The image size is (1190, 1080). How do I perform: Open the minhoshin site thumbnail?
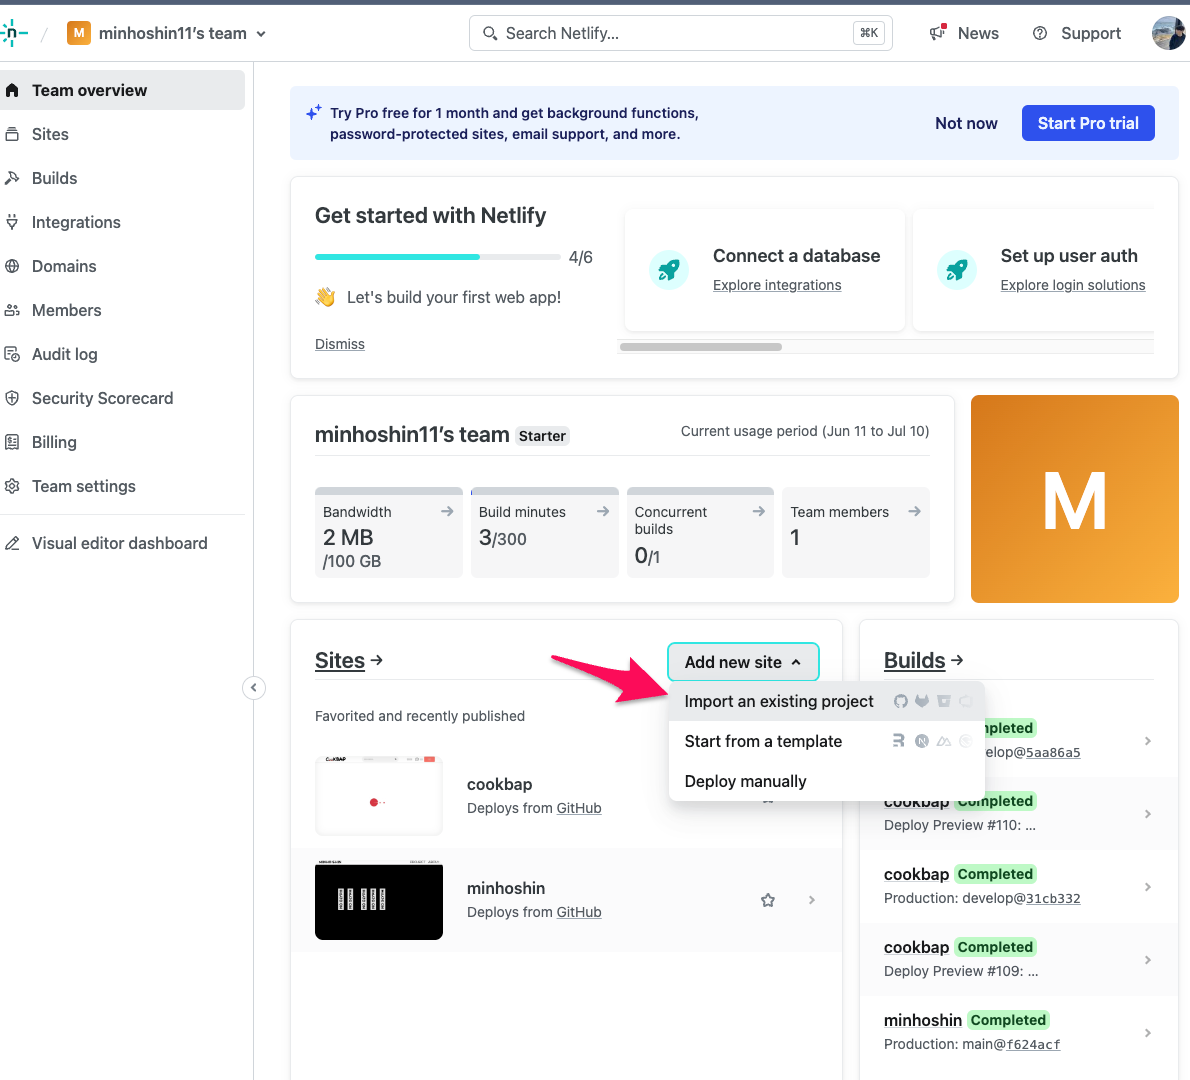click(379, 900)
